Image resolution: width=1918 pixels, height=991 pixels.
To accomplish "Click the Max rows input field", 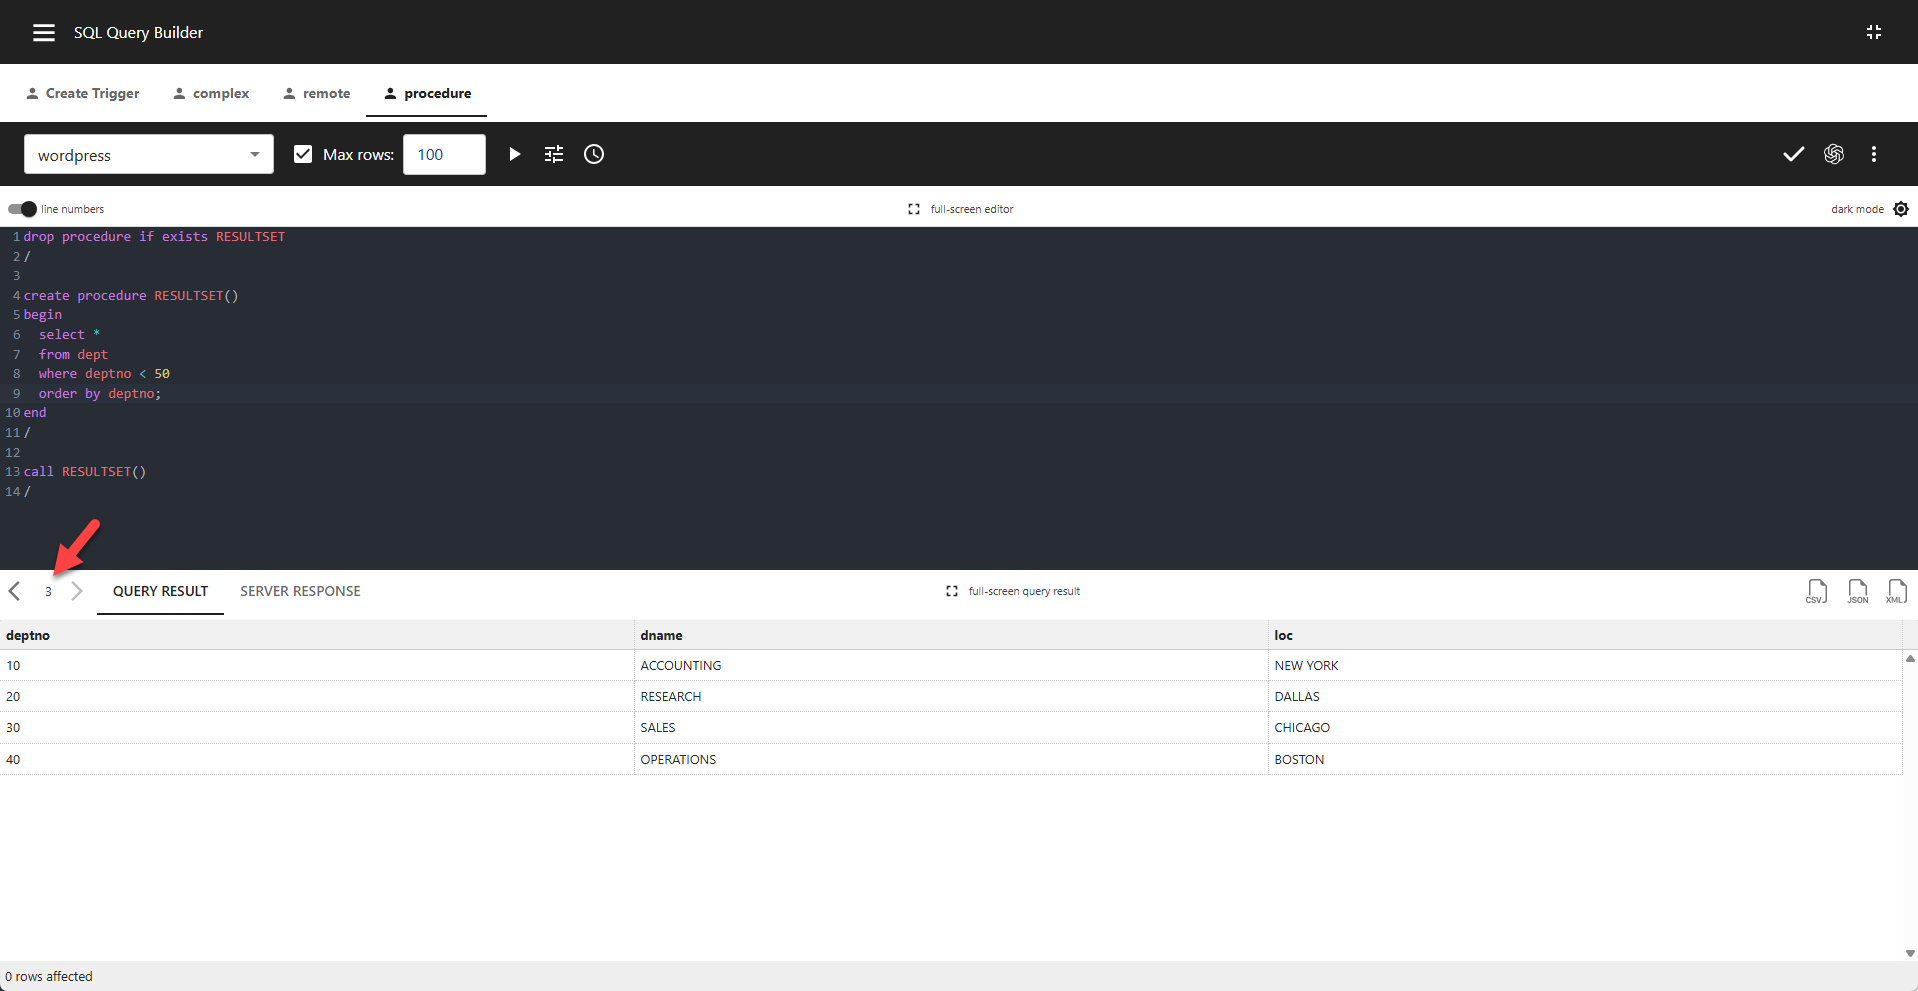I will point(443,154).
